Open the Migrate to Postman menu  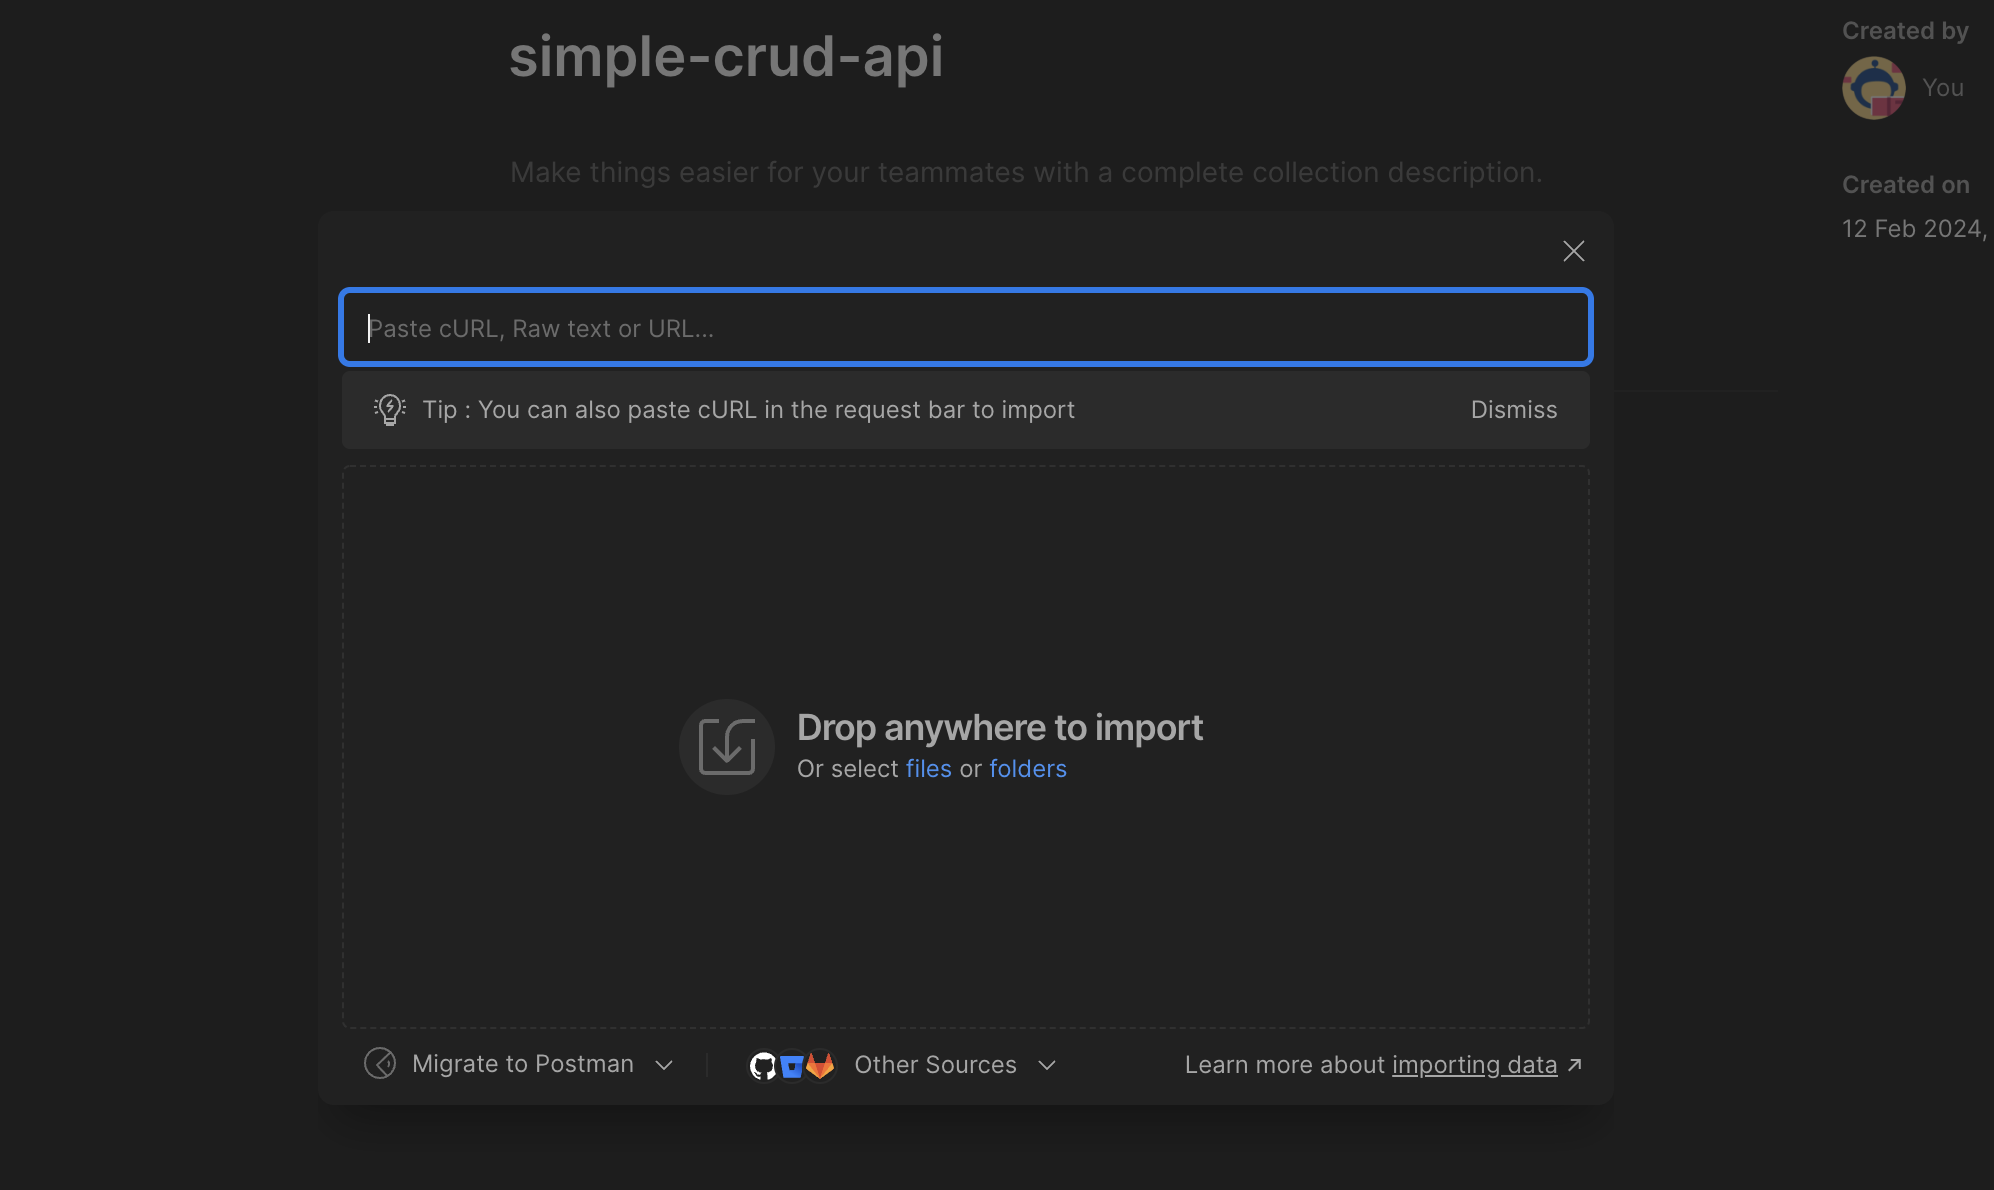click(x=522, y=1064)
